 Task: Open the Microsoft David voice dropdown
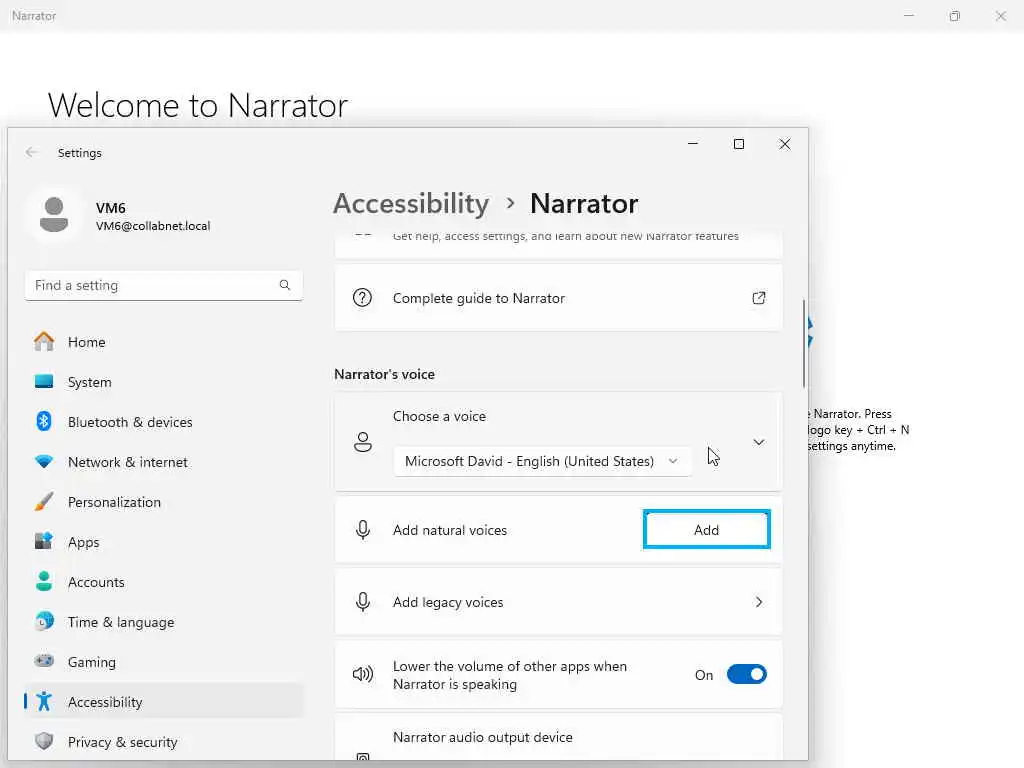(541, 461)
